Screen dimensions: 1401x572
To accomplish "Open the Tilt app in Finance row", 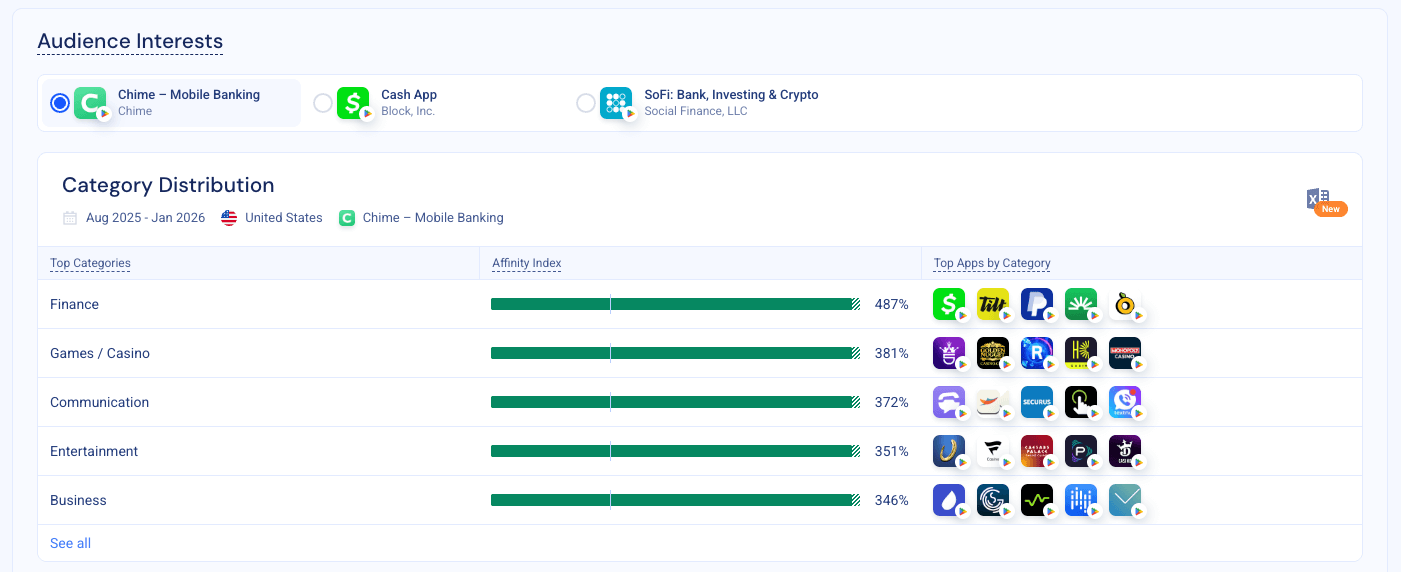I will coord(993,304).
